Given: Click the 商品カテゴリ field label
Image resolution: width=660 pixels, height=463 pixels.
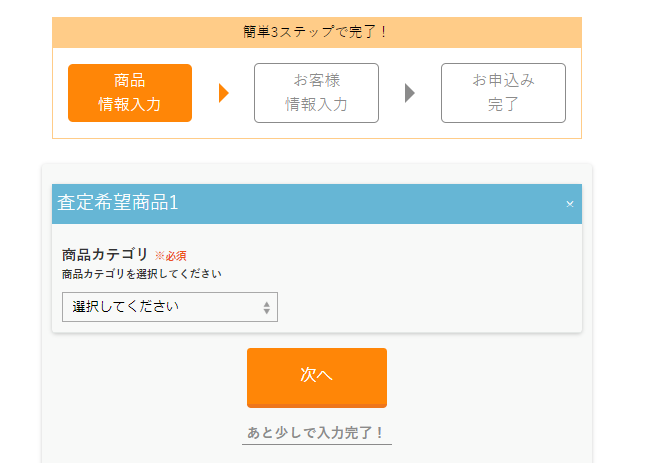Looking at the screenshot, I should tap(105, 255).
